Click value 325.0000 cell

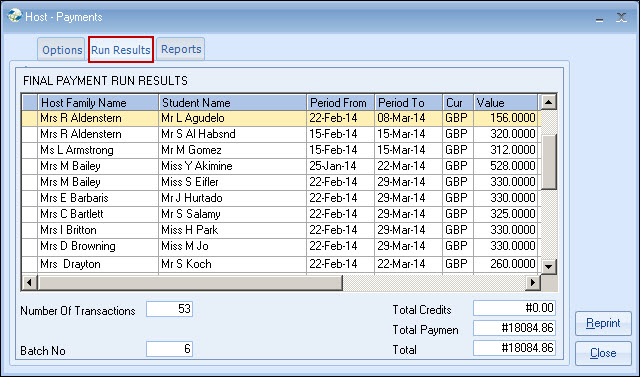[505, 214]
